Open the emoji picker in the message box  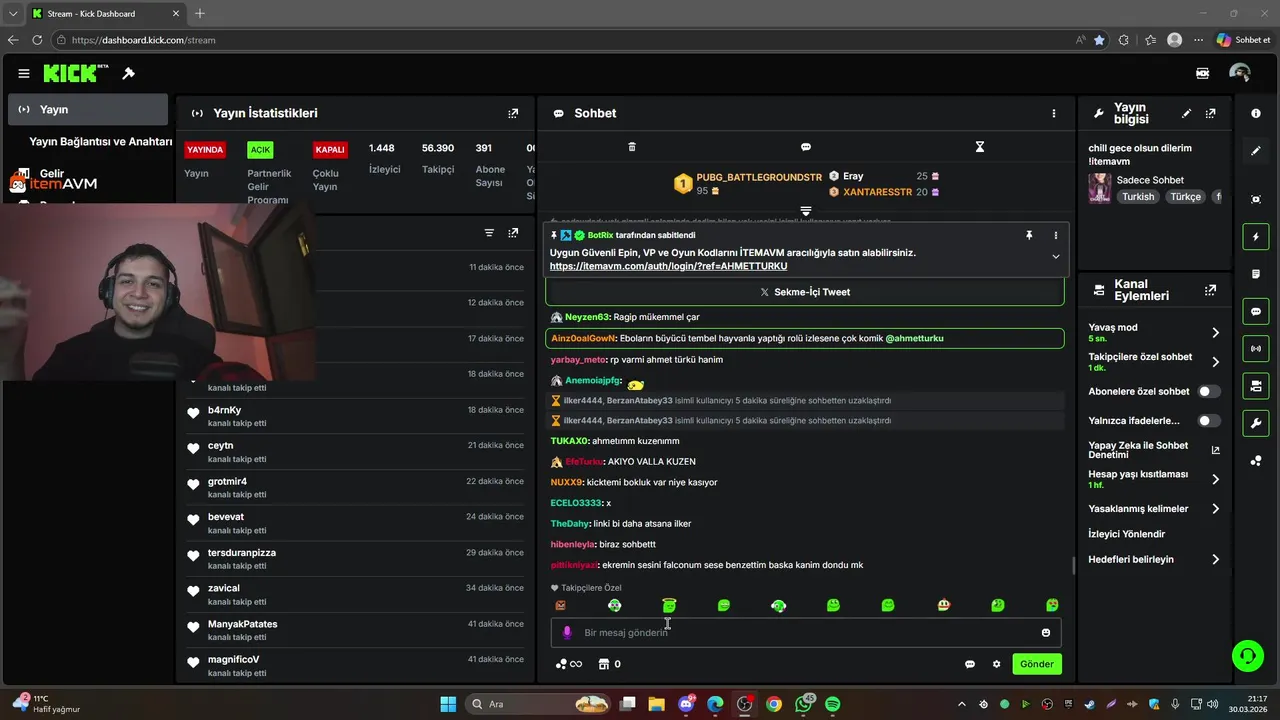(1046, 633)
